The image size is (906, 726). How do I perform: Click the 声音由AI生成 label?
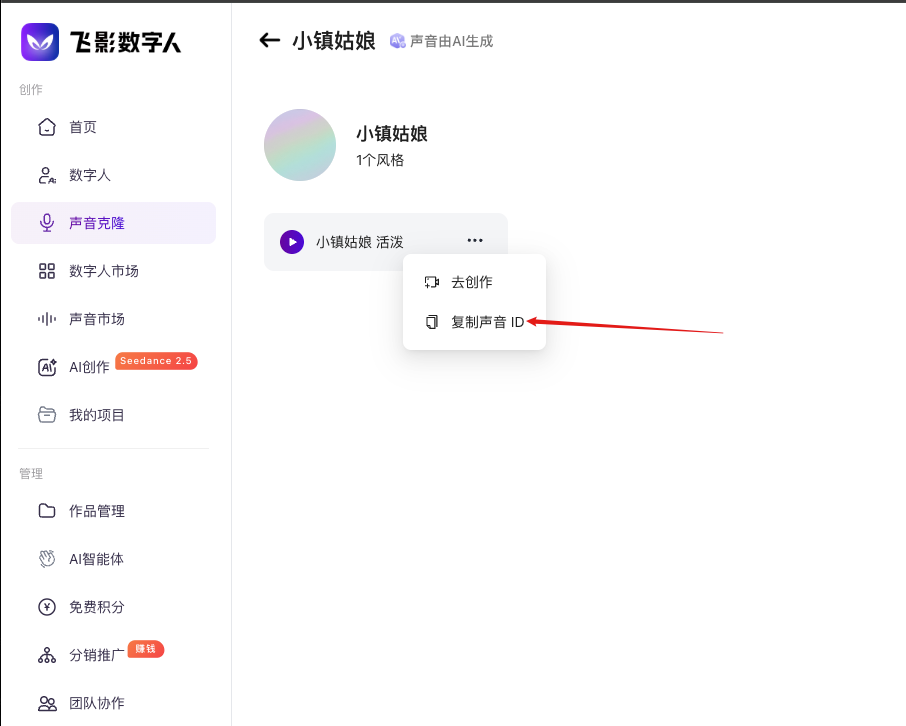(451, 41)
